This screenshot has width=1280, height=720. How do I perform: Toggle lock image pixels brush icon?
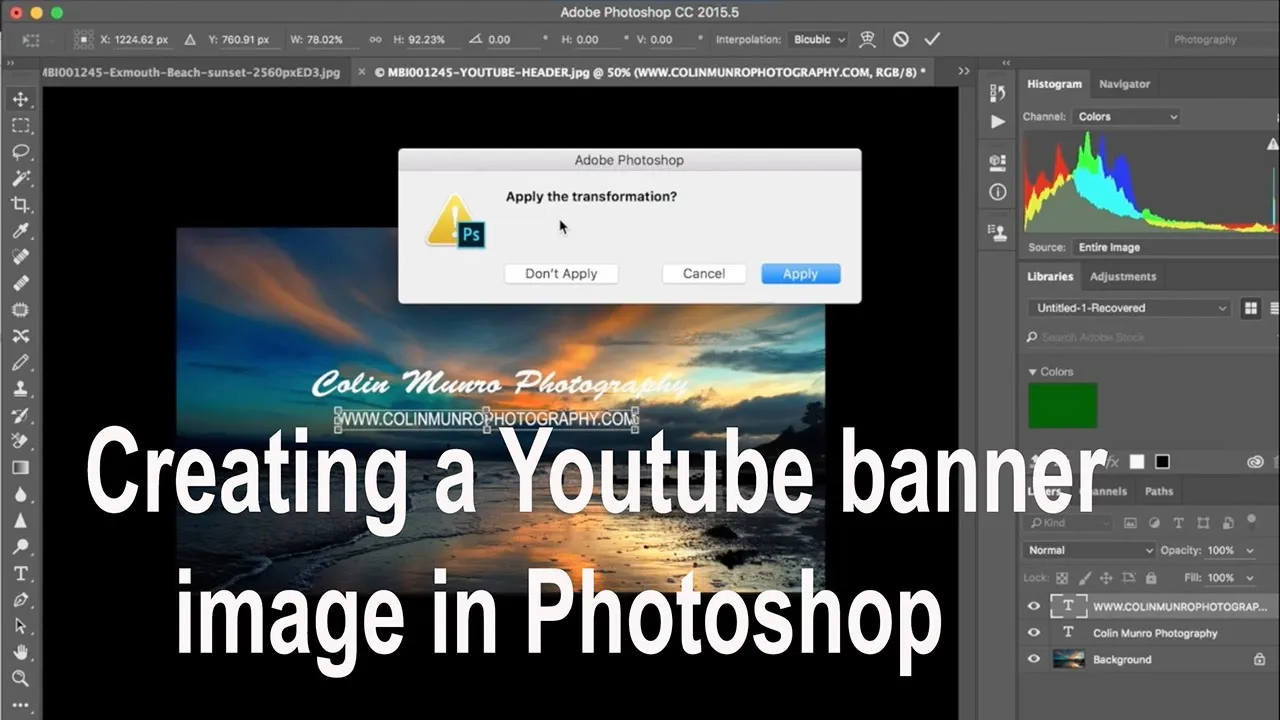[x=1084, y=578]
